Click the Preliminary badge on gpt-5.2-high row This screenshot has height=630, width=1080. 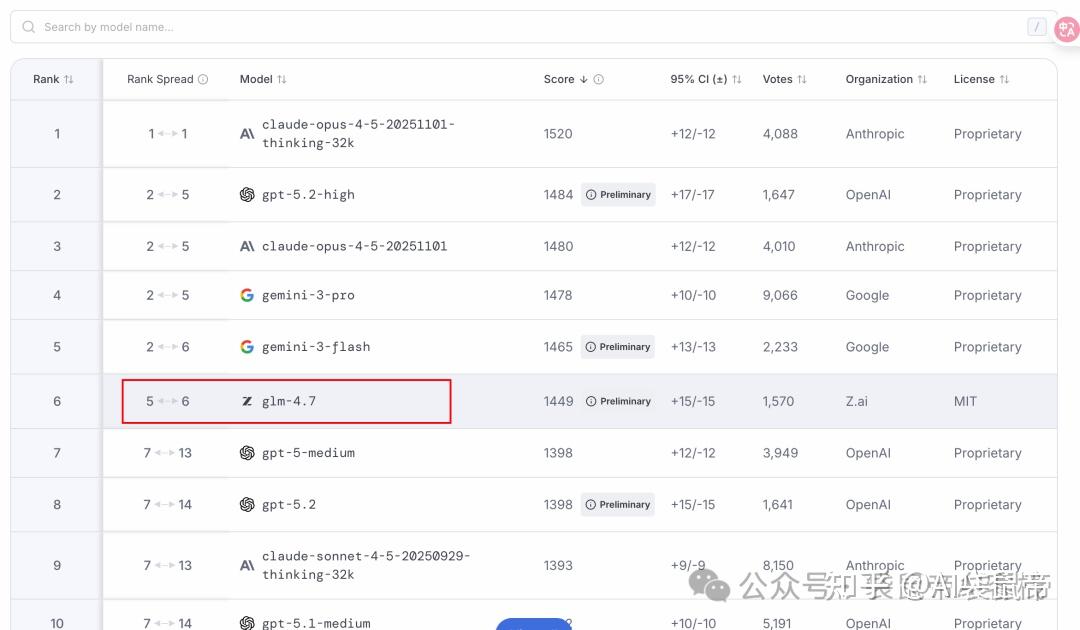click(618, 195)
